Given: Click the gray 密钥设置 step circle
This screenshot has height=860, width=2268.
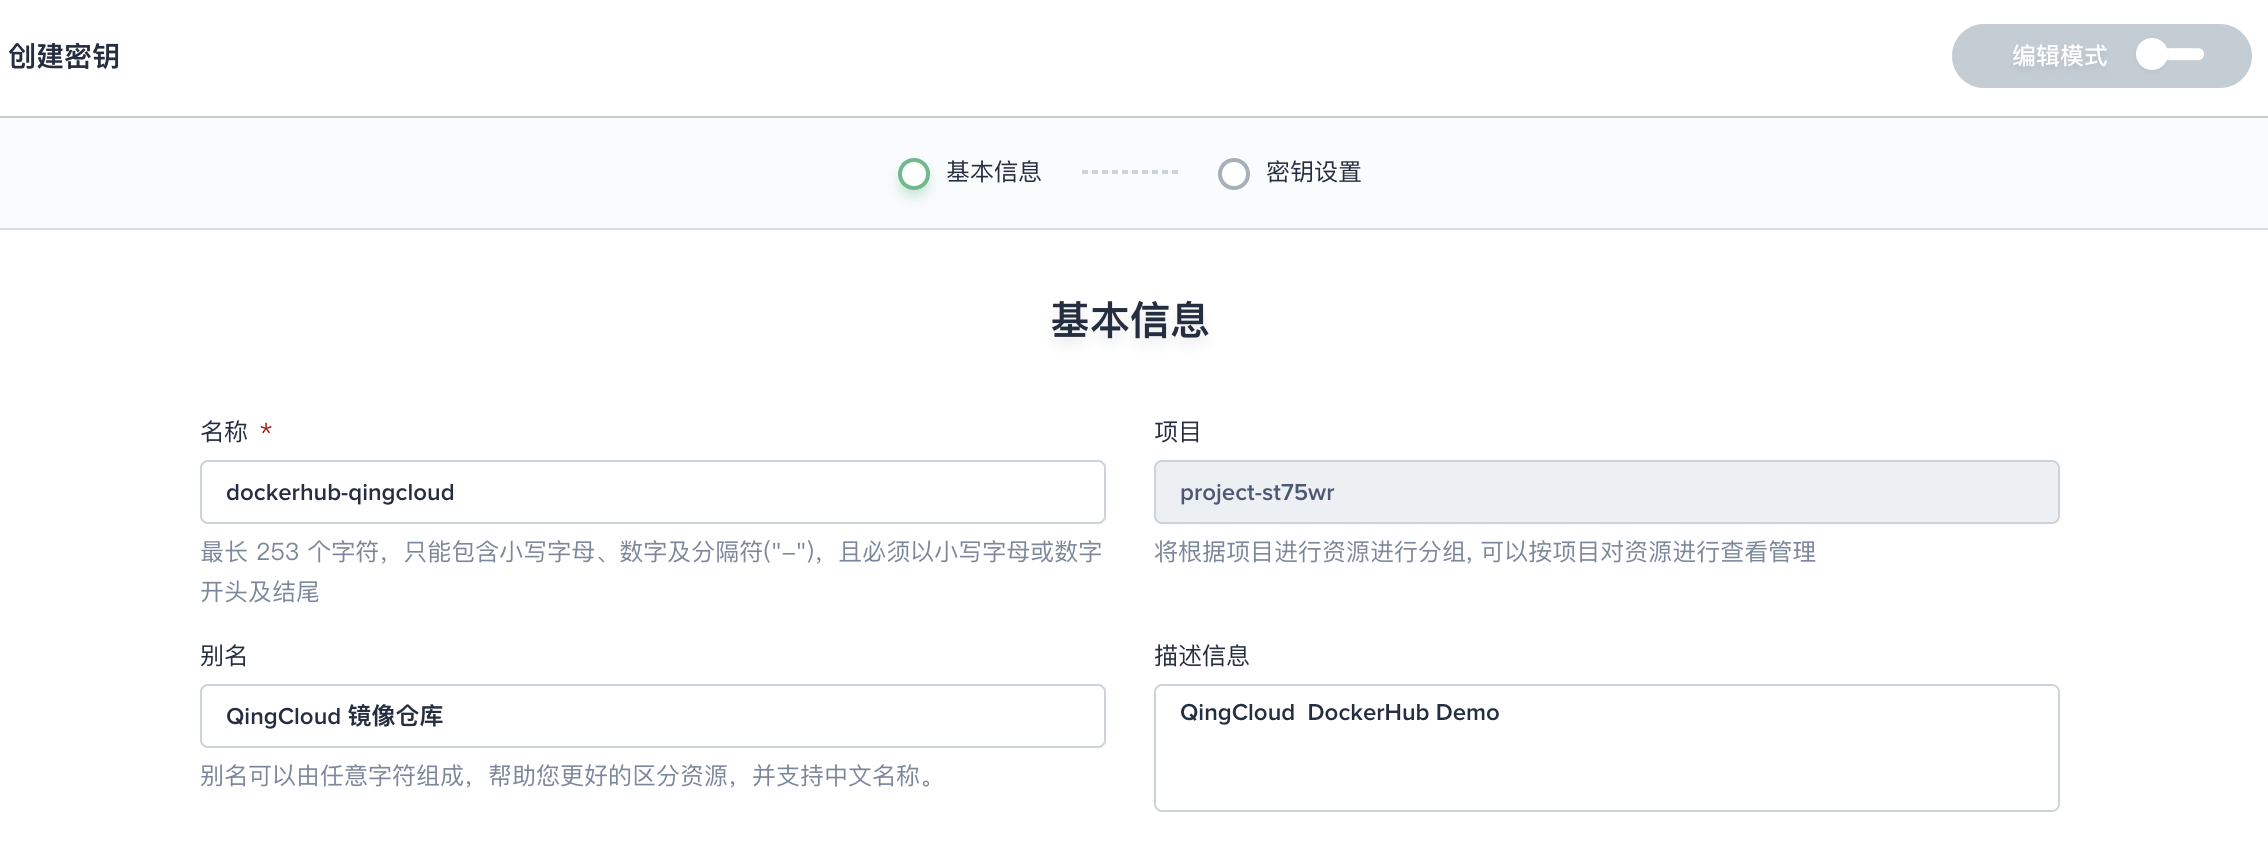Looking at the screenshot, I should (1233, 174).
